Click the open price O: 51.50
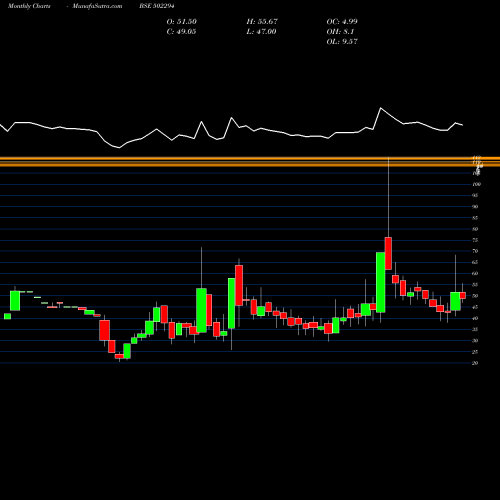Viewport: 500px width, 500px height. pos(182,22)
